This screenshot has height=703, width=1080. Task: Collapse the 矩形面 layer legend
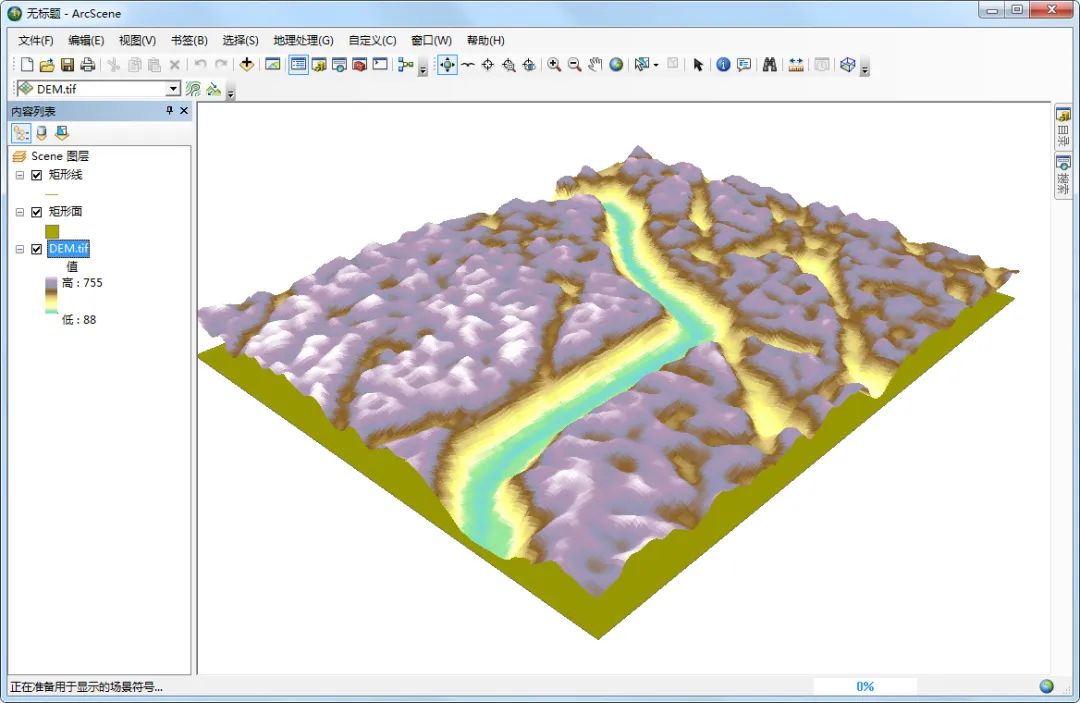coord(20,212)
